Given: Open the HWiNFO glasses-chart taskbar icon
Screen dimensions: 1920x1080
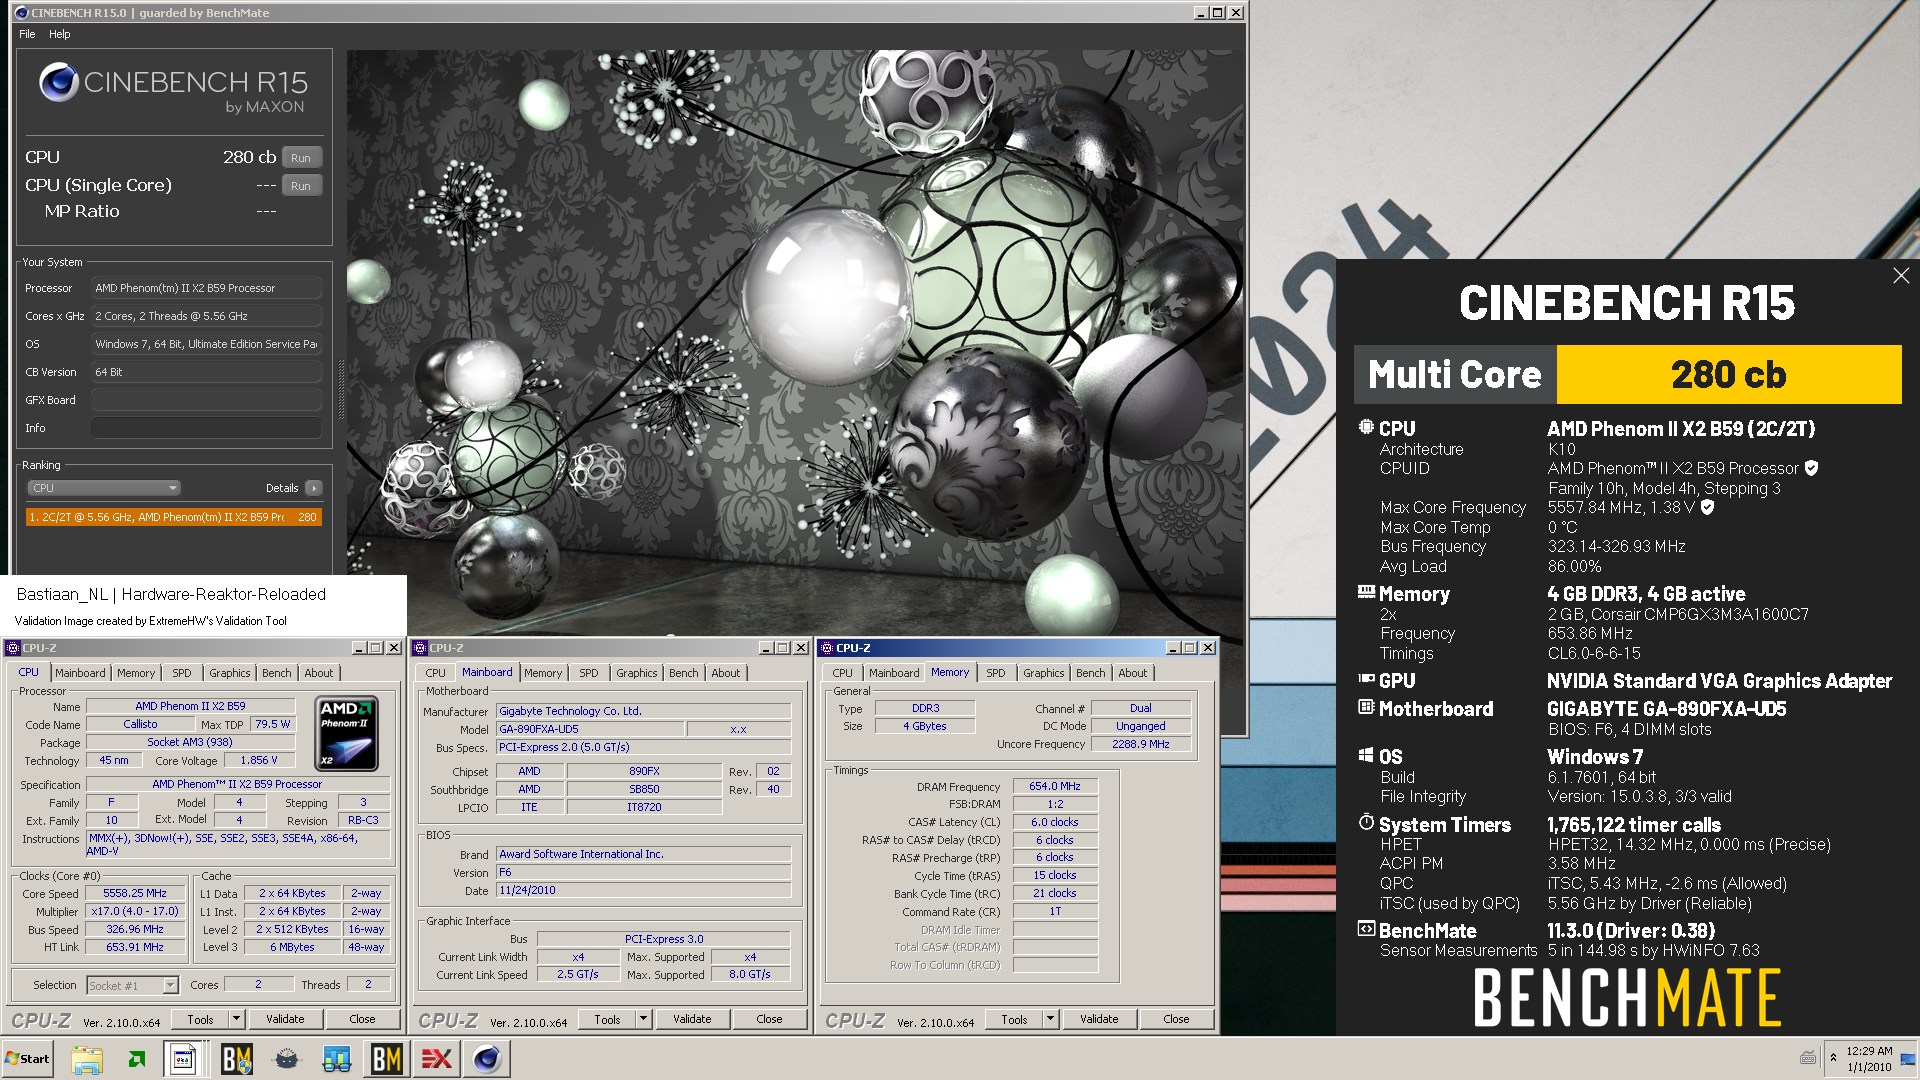Looking at the screenshot, I should pos(337,1059).
